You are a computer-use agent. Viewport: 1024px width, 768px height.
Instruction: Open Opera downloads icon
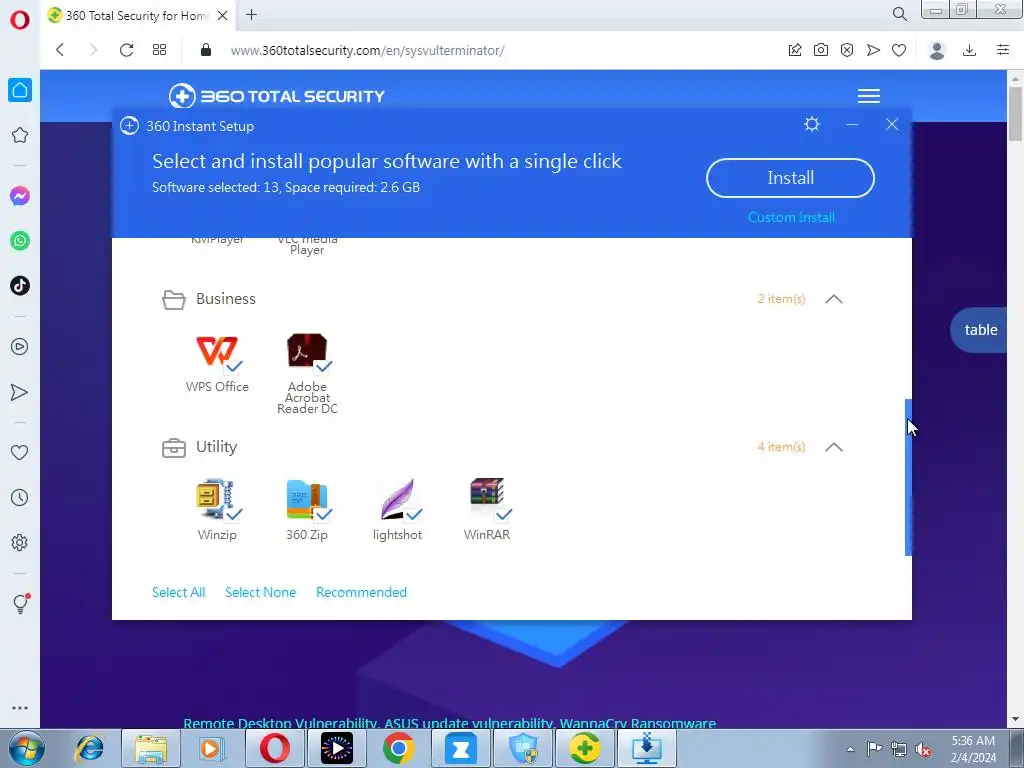pos(970,50)
